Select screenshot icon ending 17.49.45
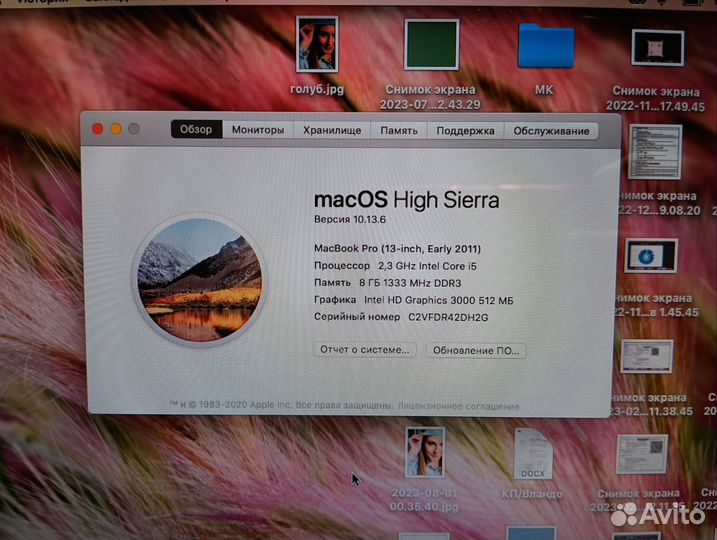The width and height of the screenshot is (717, 540). [658, 48]
